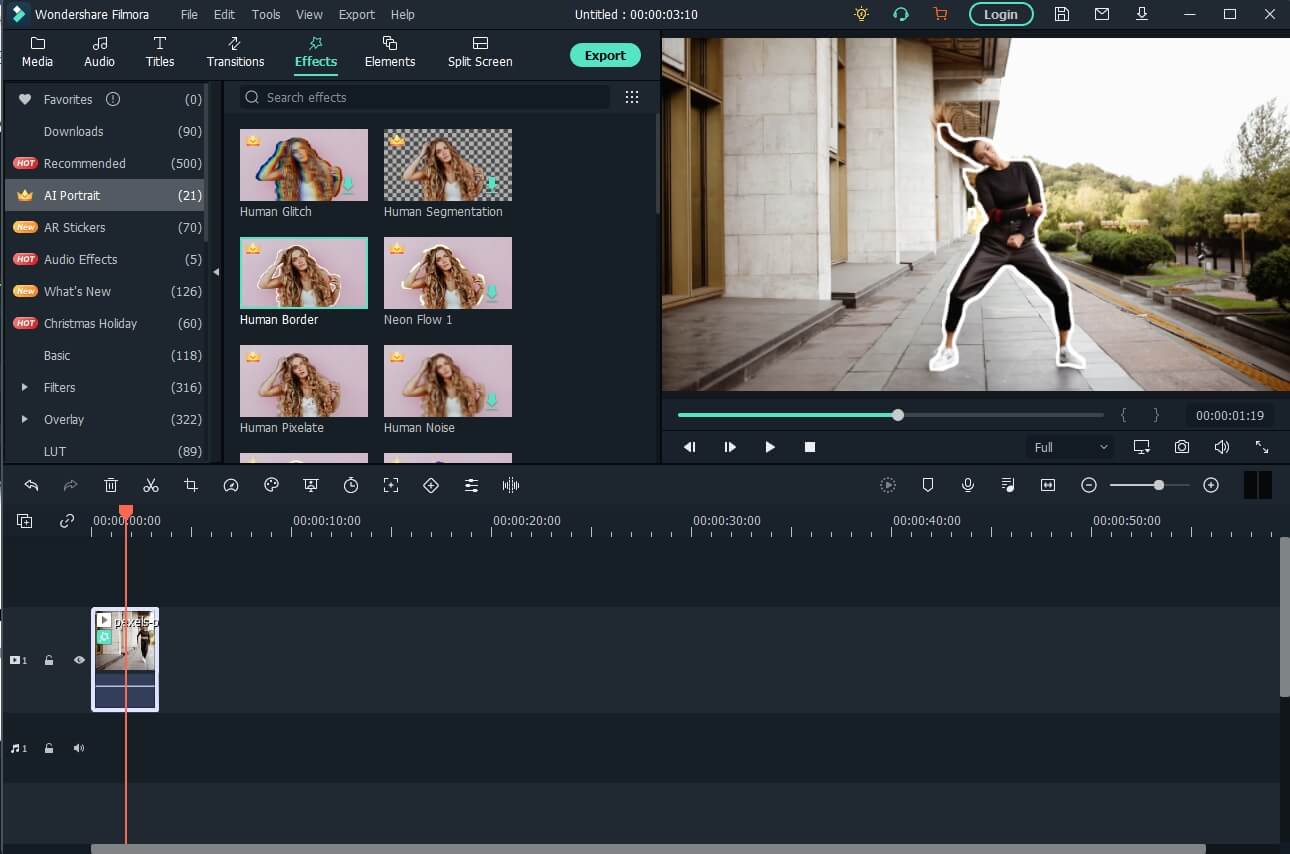
Task: Select AI Portrait category
Action: (x=105, y=195)
